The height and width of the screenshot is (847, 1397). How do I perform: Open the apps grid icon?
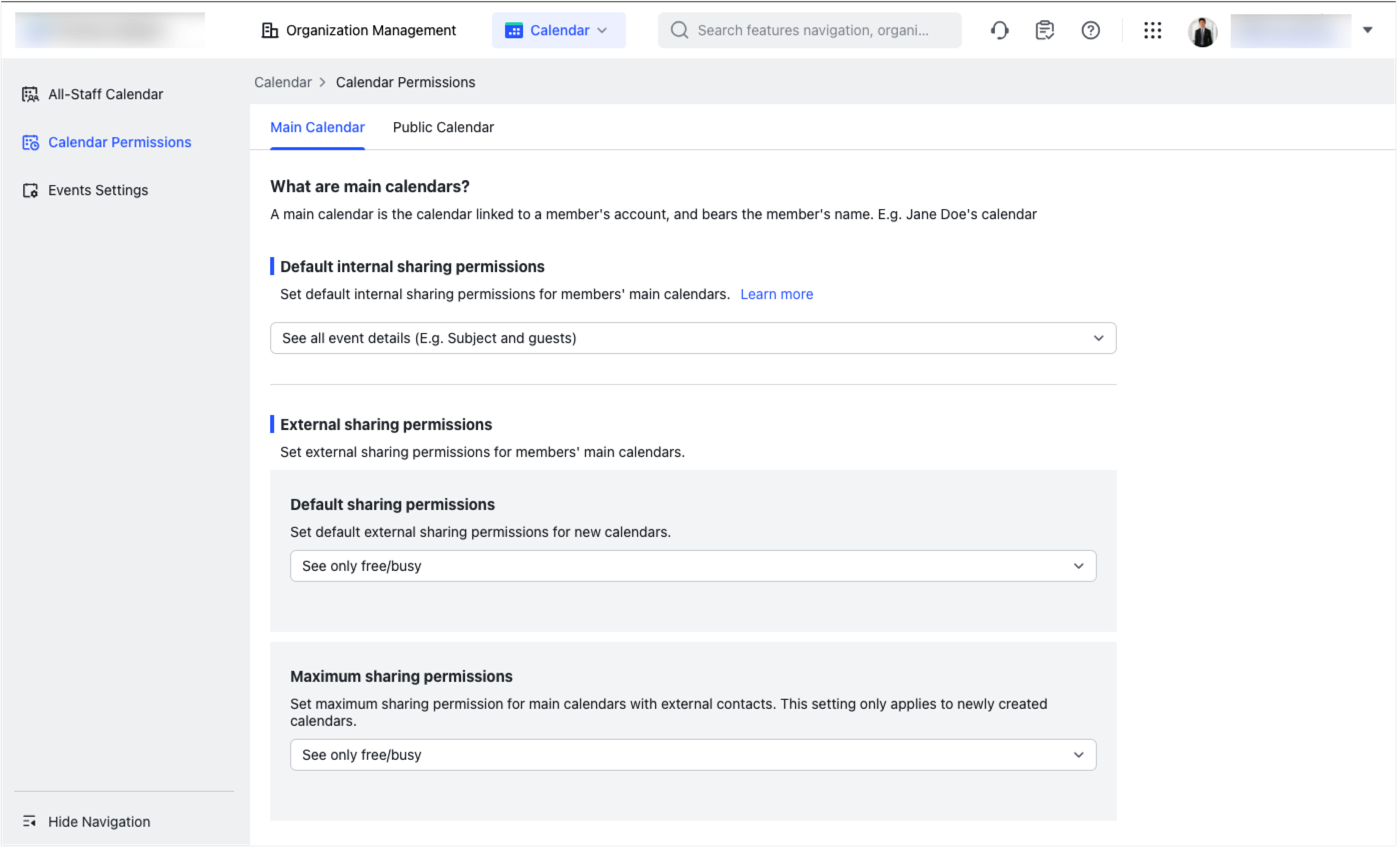[1153, 31]
